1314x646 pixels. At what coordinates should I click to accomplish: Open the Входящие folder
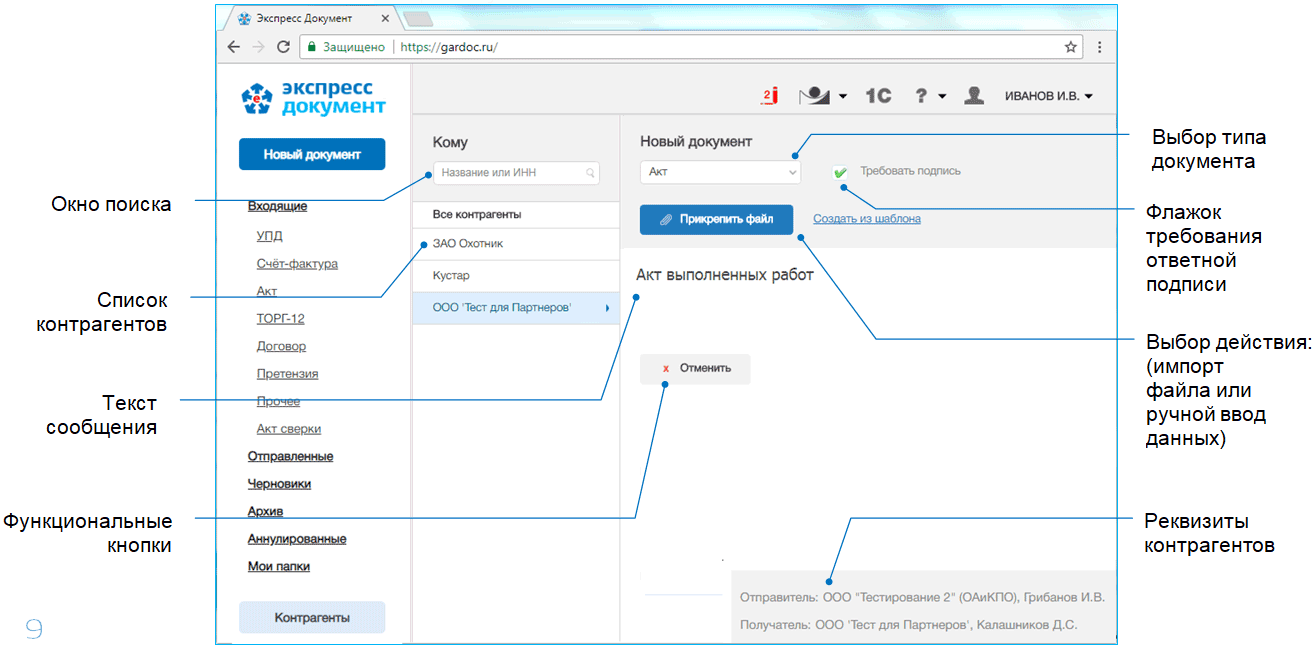point(277,207)
